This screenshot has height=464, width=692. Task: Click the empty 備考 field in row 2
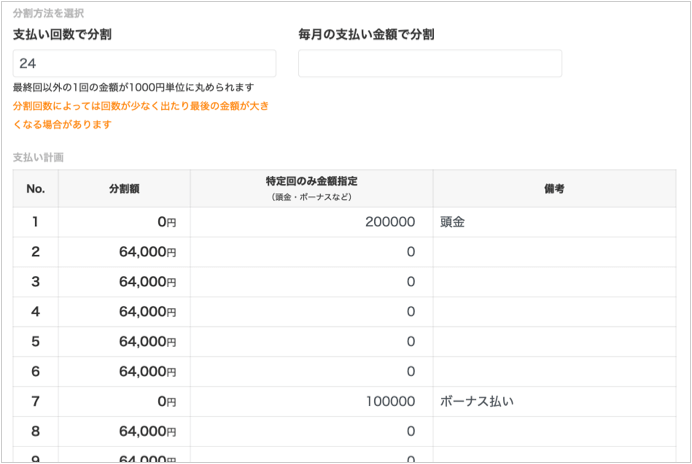point(554,252)
